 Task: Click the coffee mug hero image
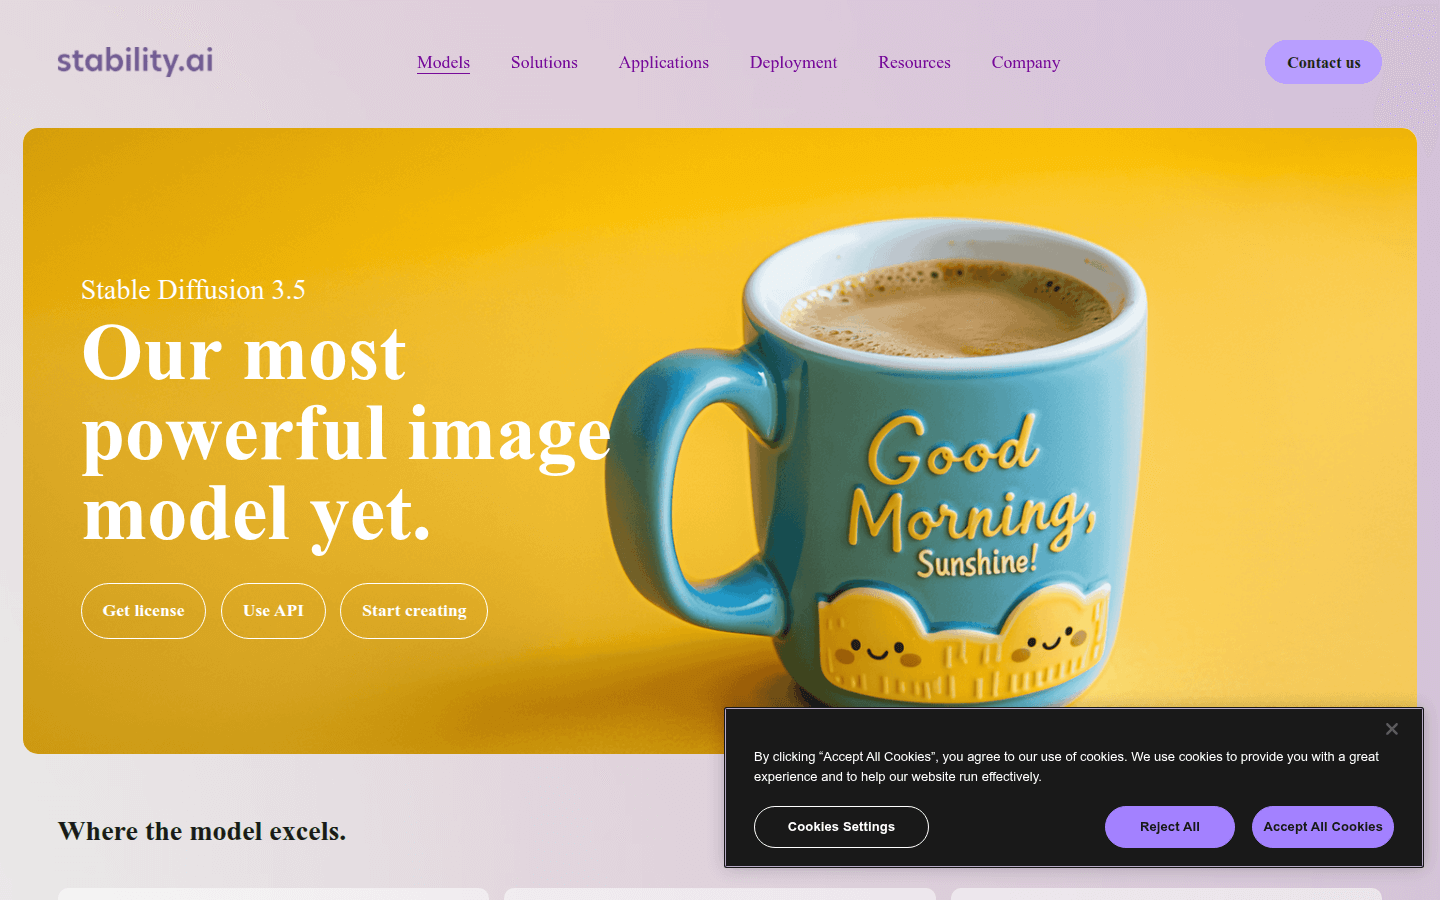coord(900,460)
